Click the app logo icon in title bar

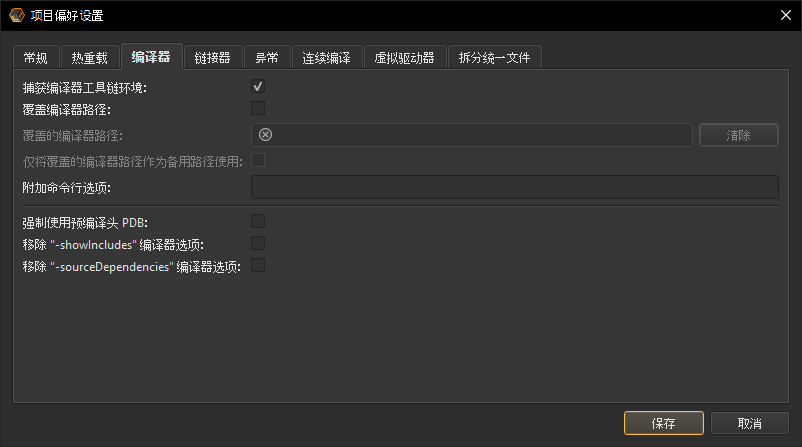click(x=17, y=15)
